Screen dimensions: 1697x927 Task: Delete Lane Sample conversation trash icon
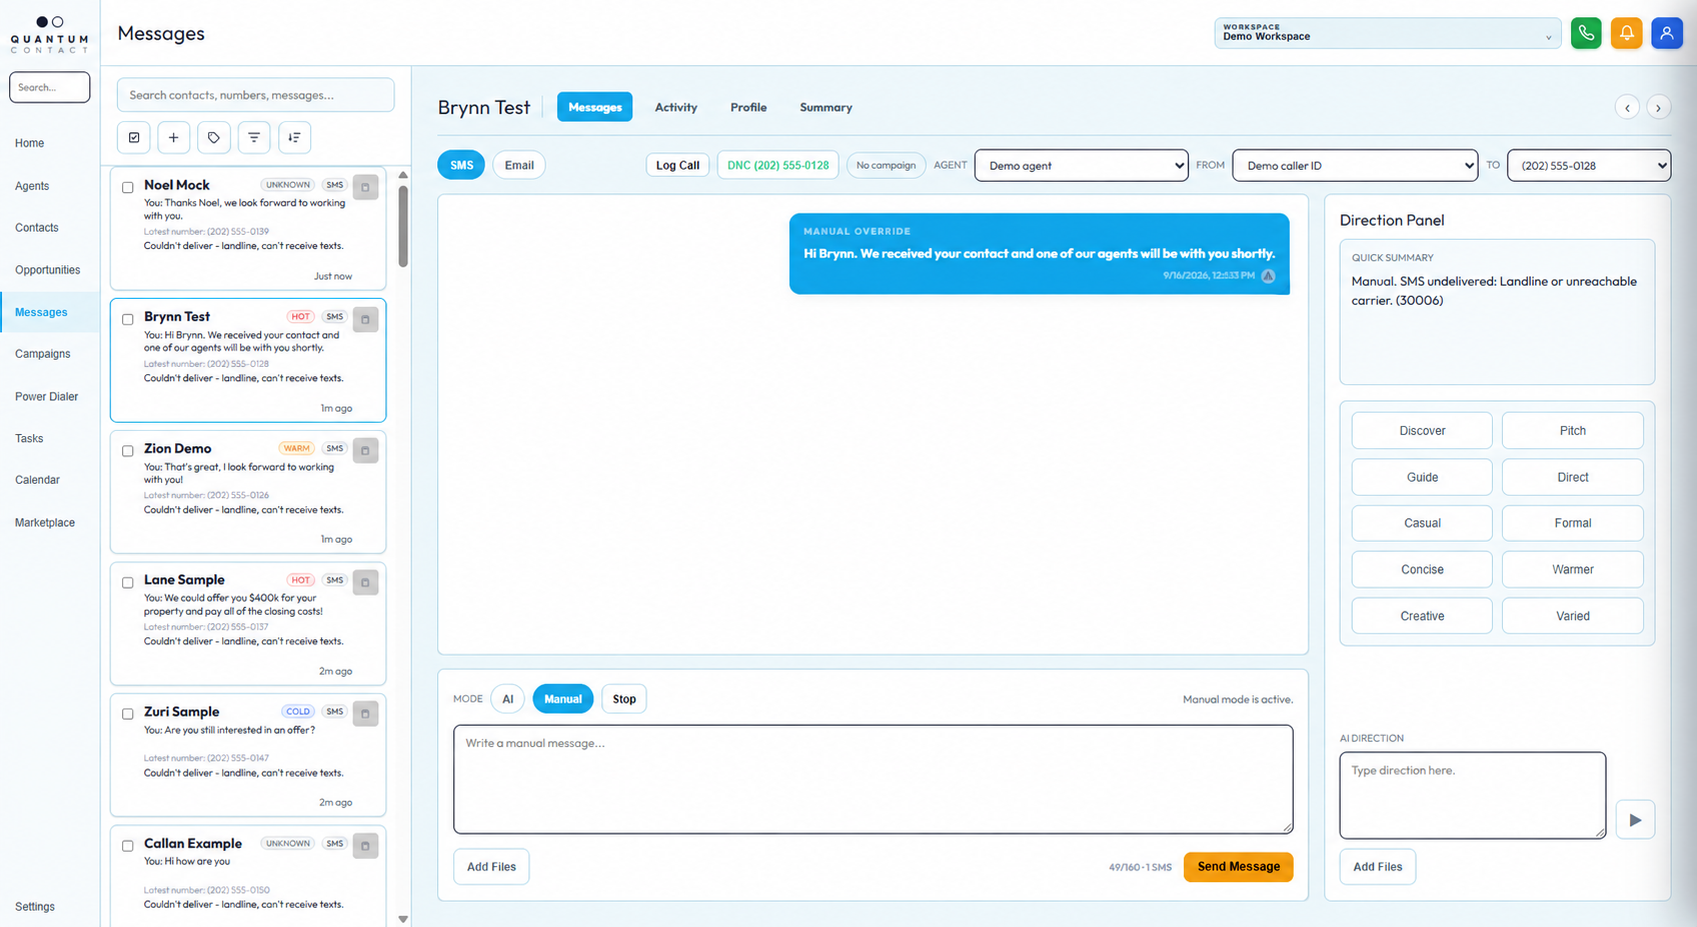pyautogui.click(x=366, y=582)
